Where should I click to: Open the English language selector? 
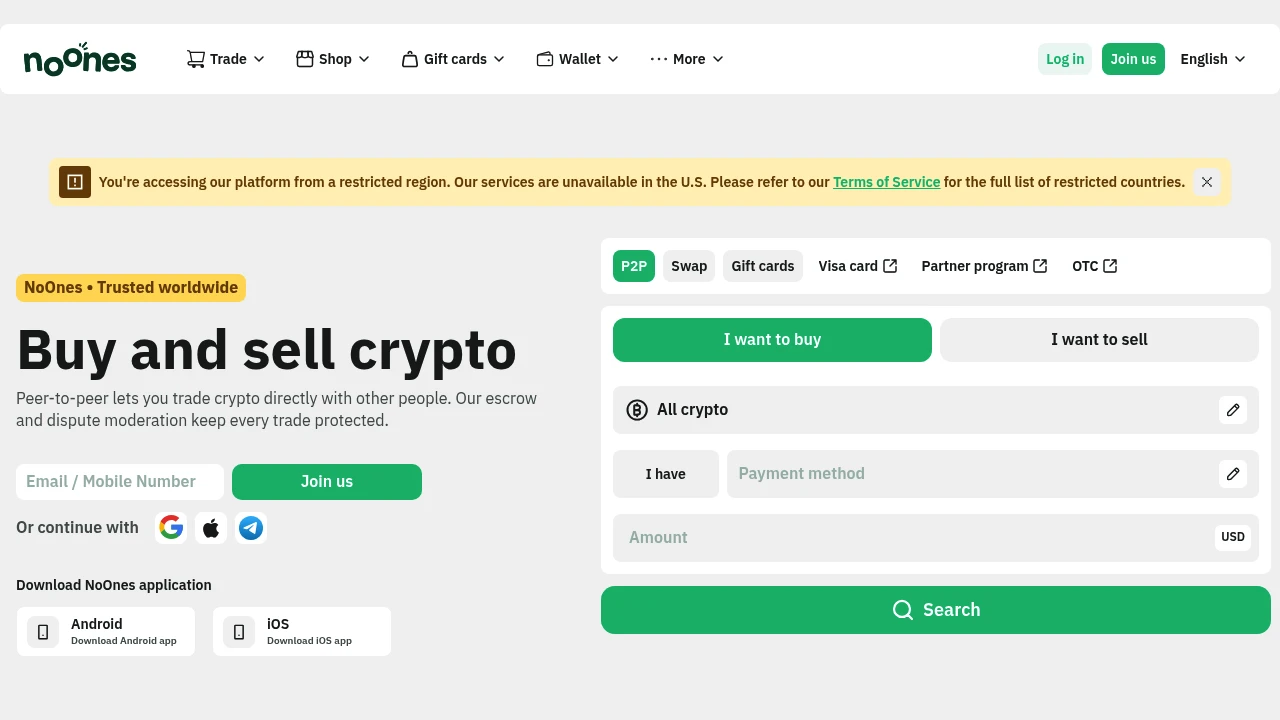click(x=1213, y=59)
